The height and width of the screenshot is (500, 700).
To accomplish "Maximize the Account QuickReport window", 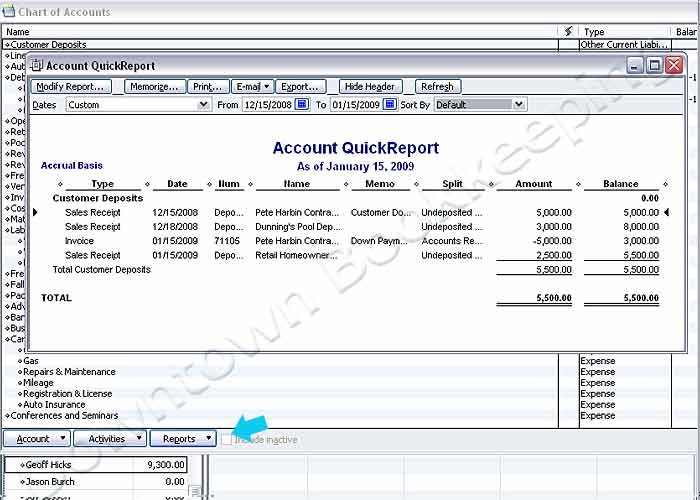I will coord(654,66).
